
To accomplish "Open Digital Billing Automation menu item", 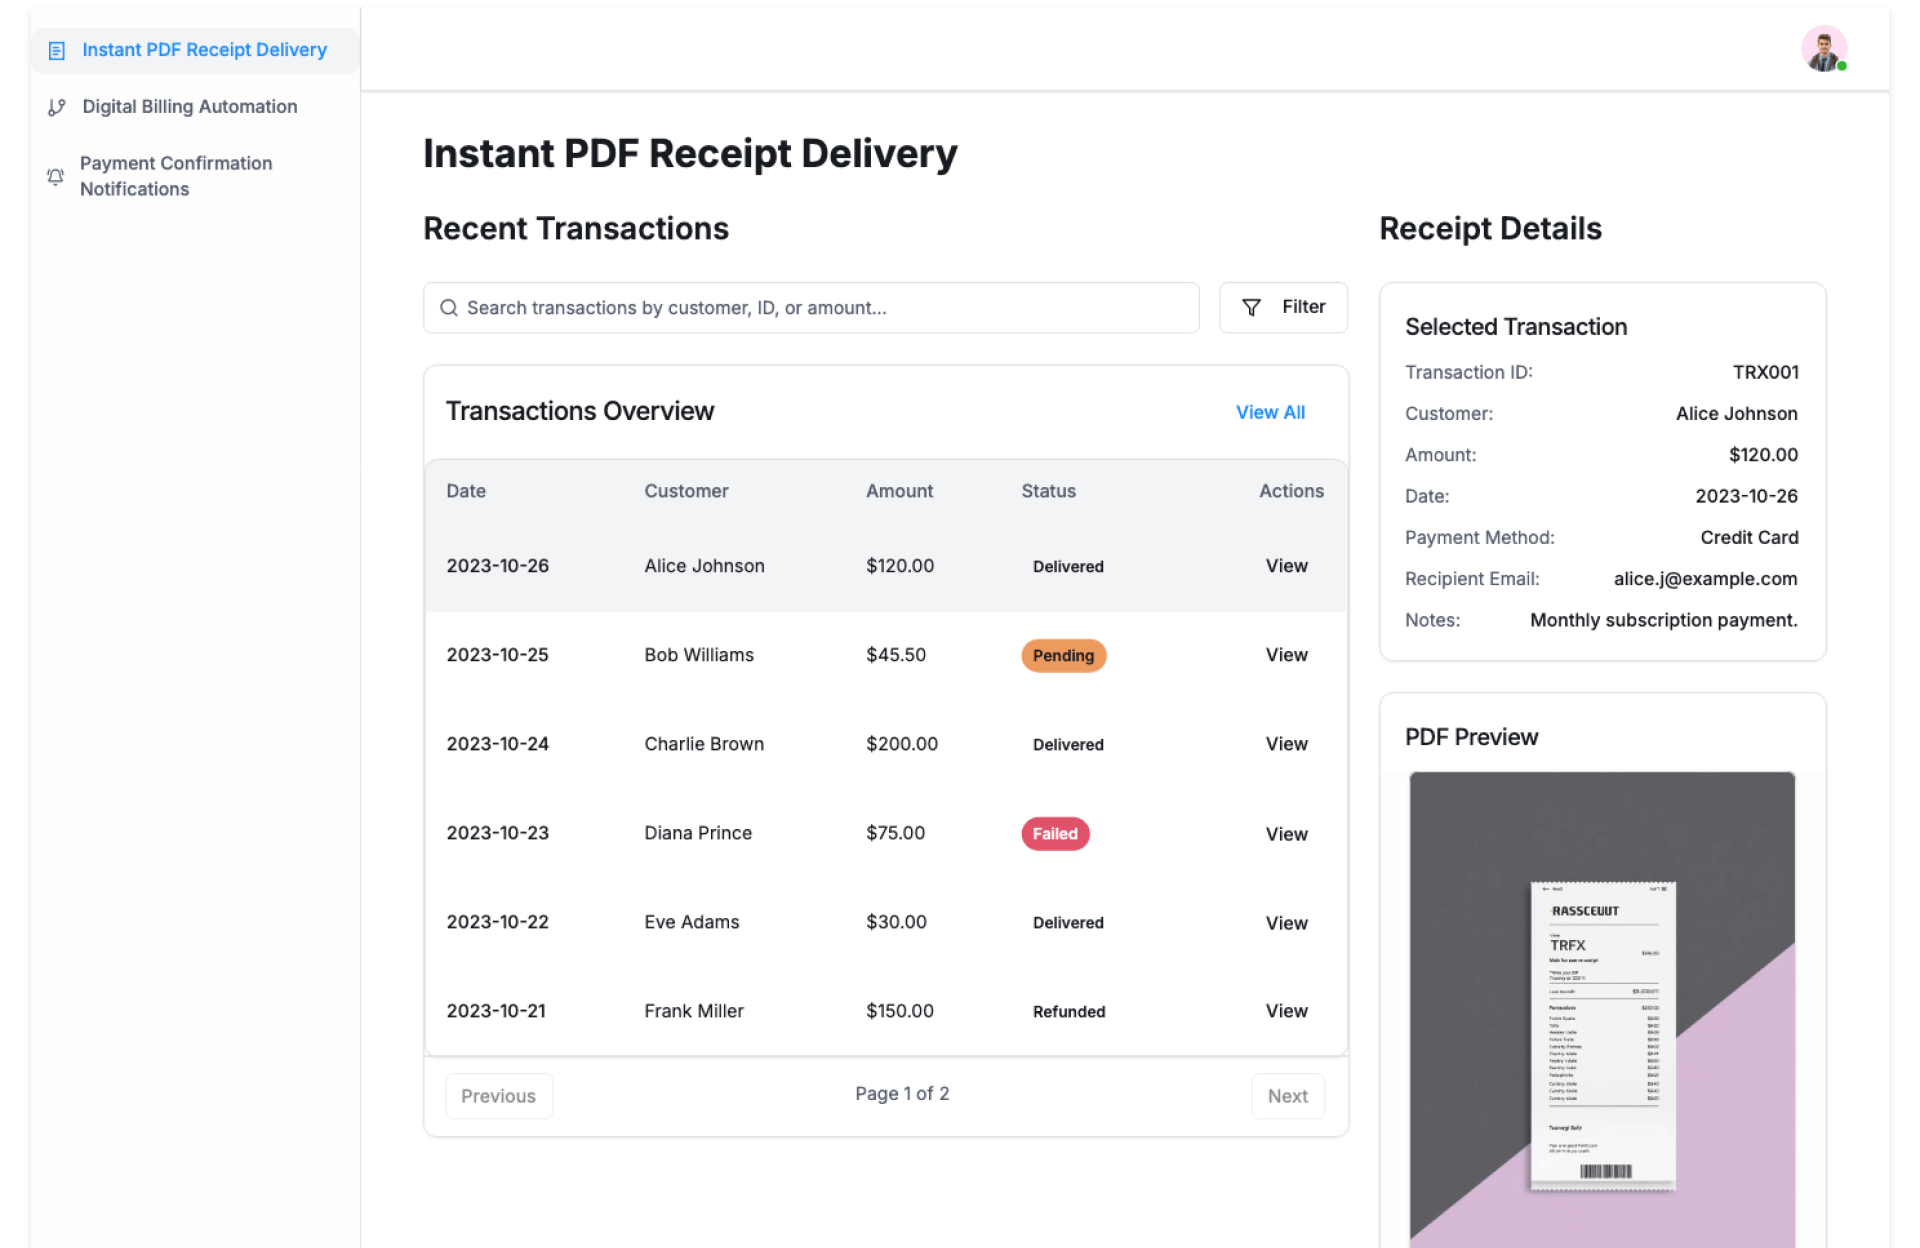I will pyautogui.click(x=189, y=107).
